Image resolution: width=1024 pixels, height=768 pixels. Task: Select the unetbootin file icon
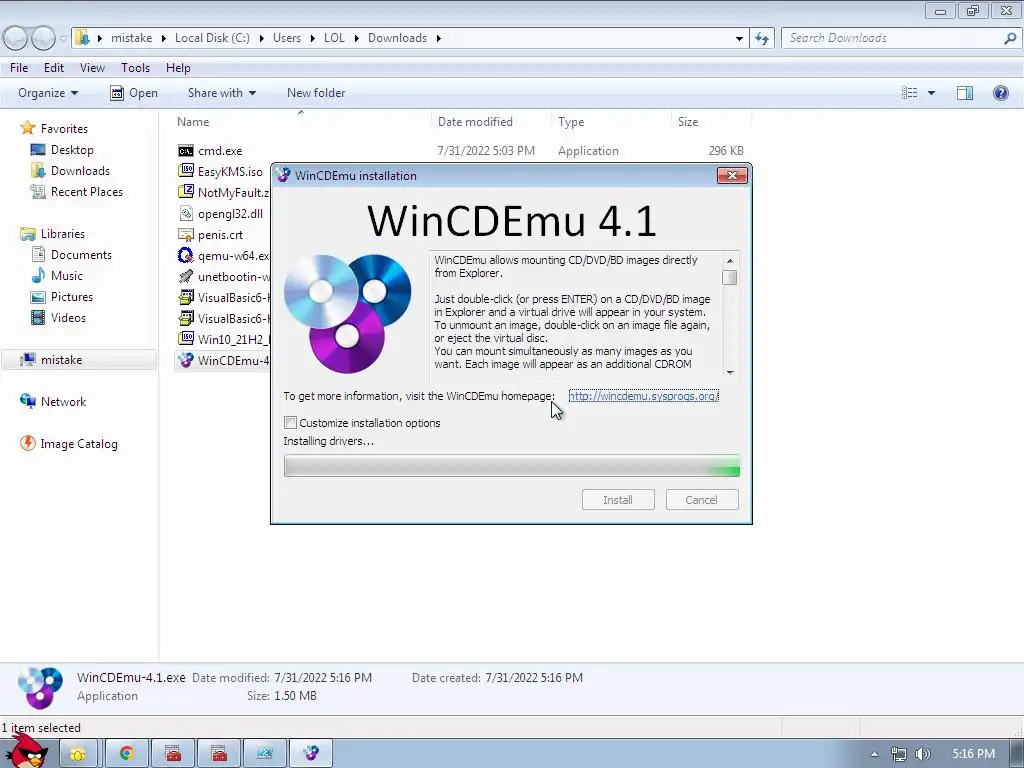186,276
